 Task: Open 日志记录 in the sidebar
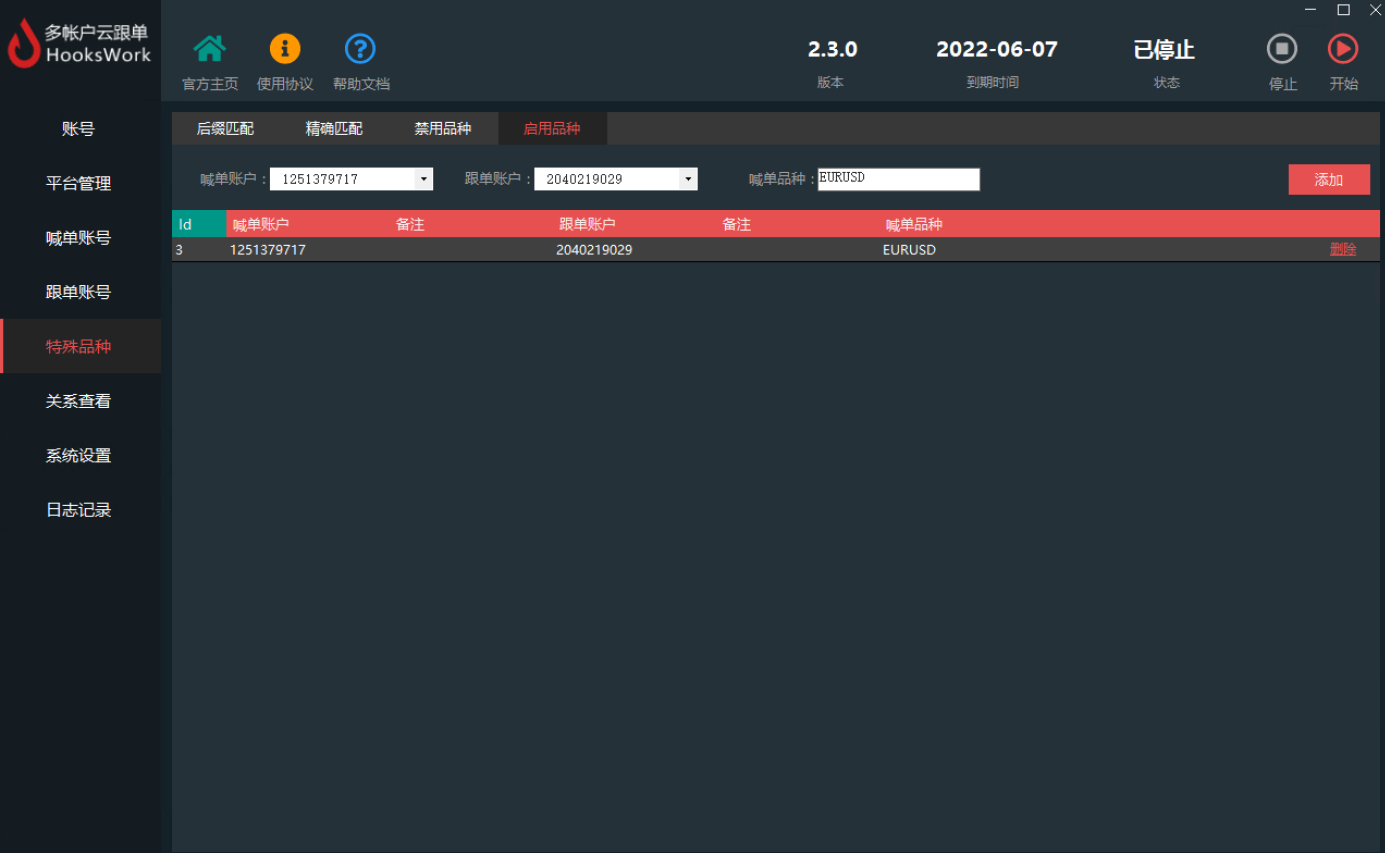[78, 510]
